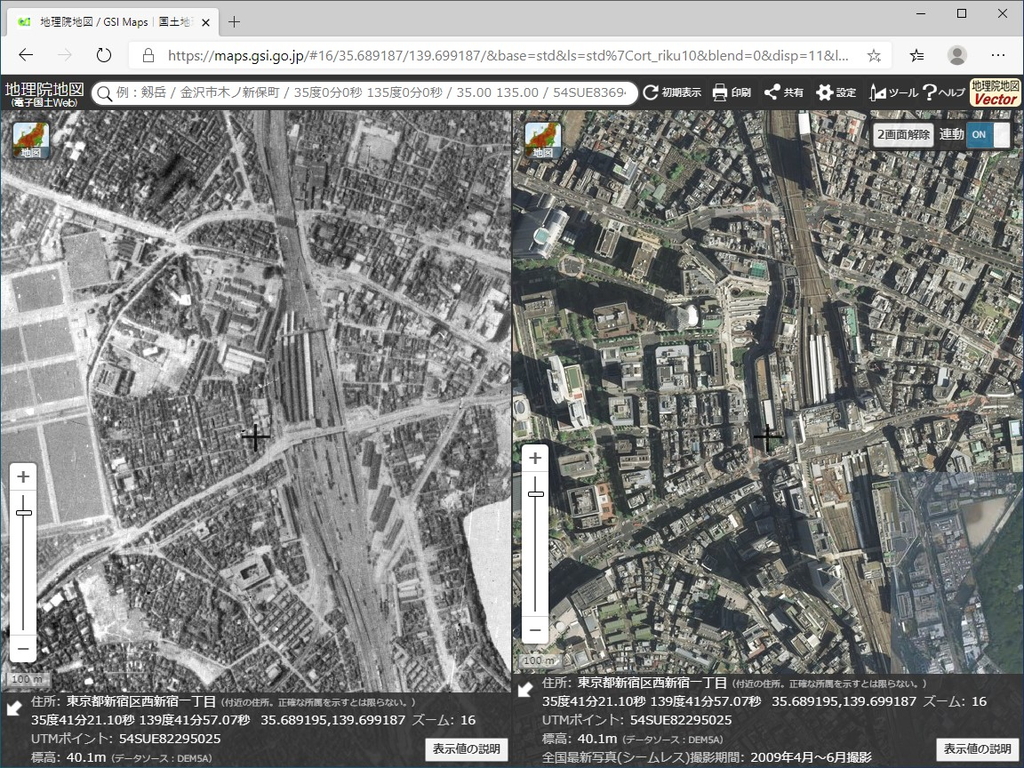Click the 2画面解除 button
The image size is (1024, 768).
[903, 135]
